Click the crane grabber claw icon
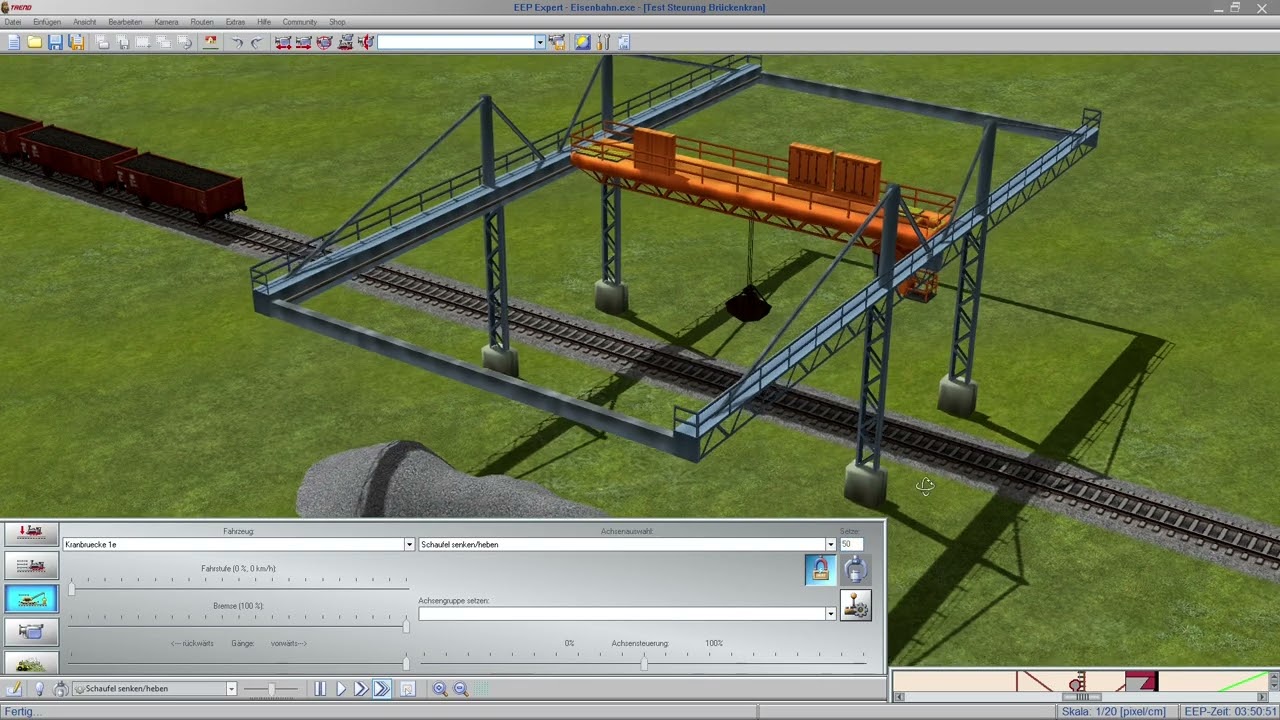Image resolution: width=1280 pixels, height=720 pixels. pos(856,570)
